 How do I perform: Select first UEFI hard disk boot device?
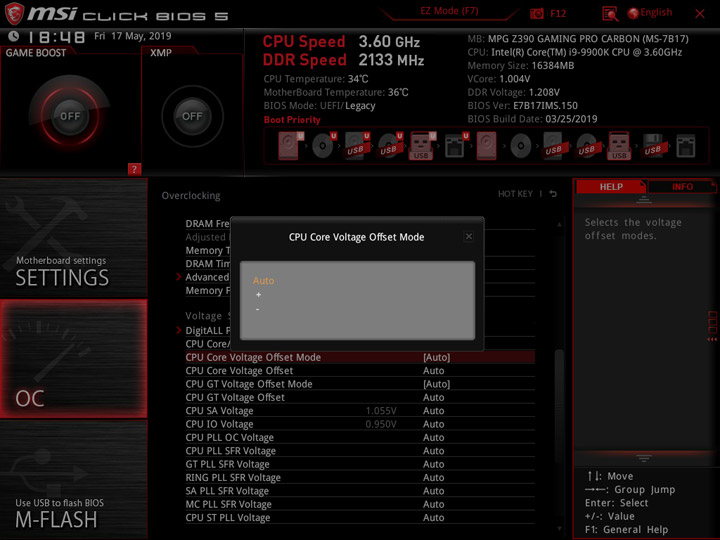[290, 146]
